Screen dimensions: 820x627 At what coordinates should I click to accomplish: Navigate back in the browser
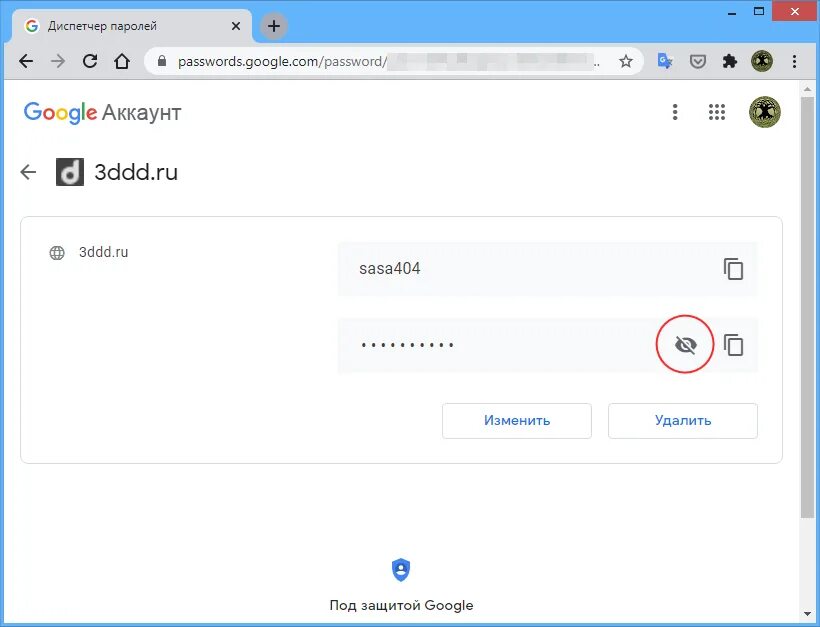[x=26, y=61]
